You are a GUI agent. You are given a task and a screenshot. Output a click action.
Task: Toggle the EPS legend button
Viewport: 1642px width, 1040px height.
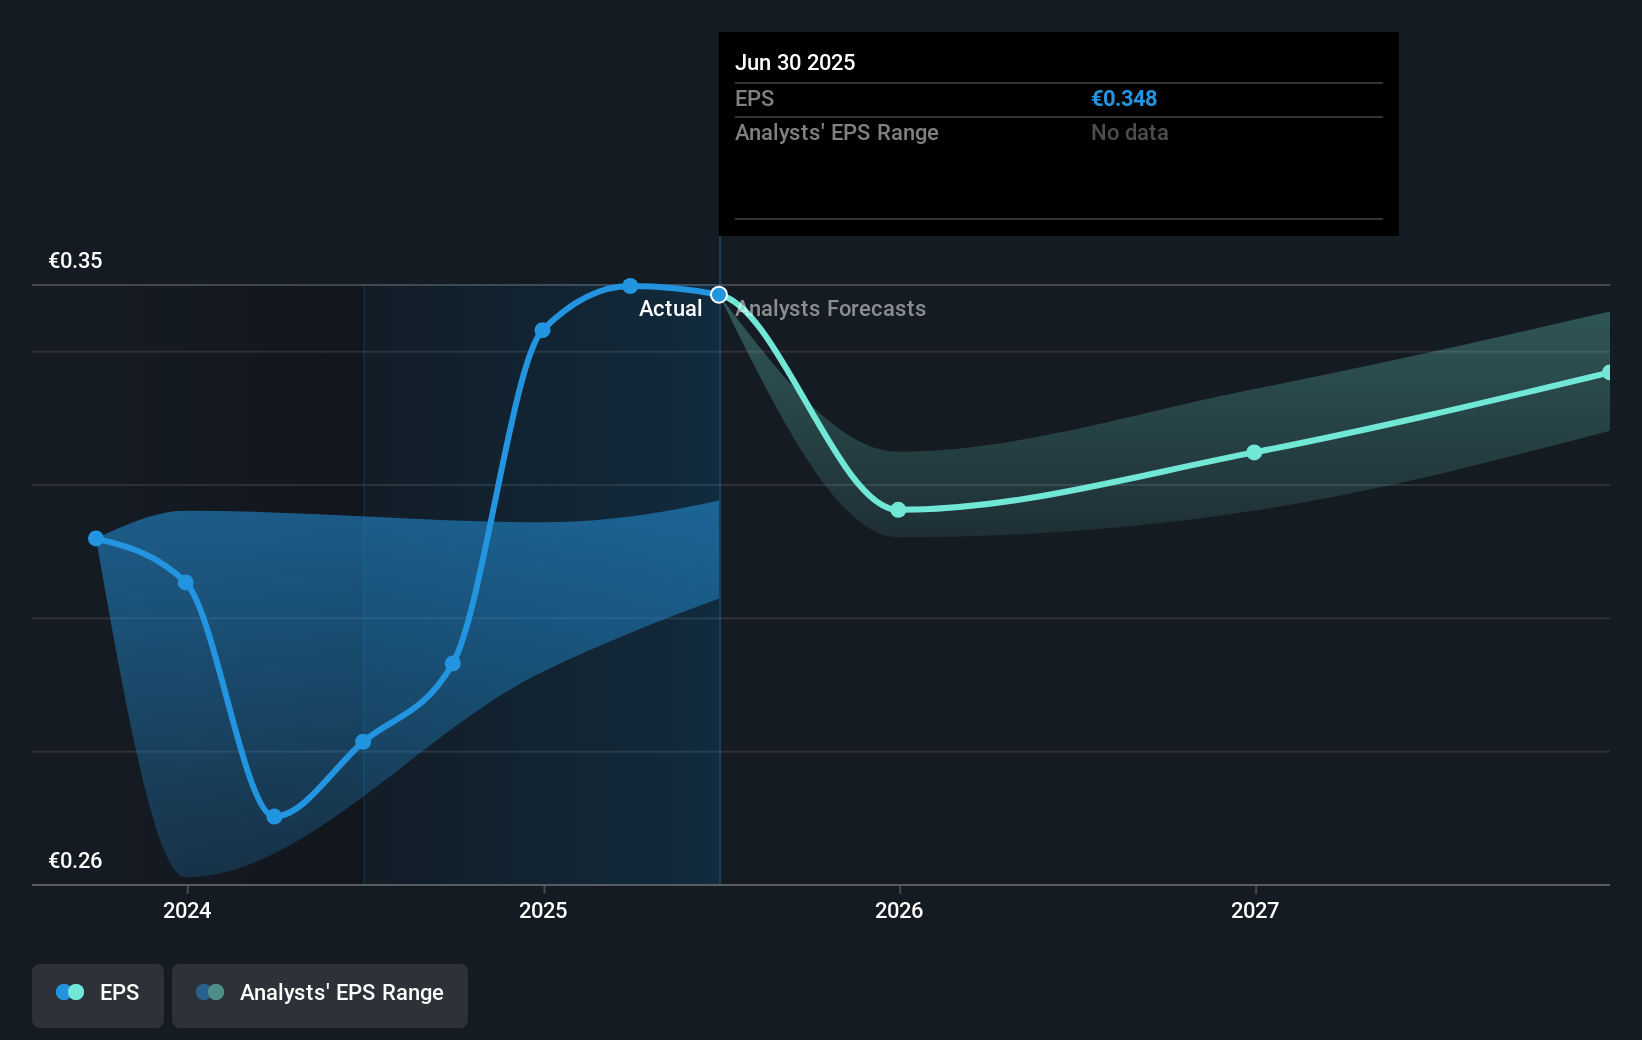click(98, 994)
